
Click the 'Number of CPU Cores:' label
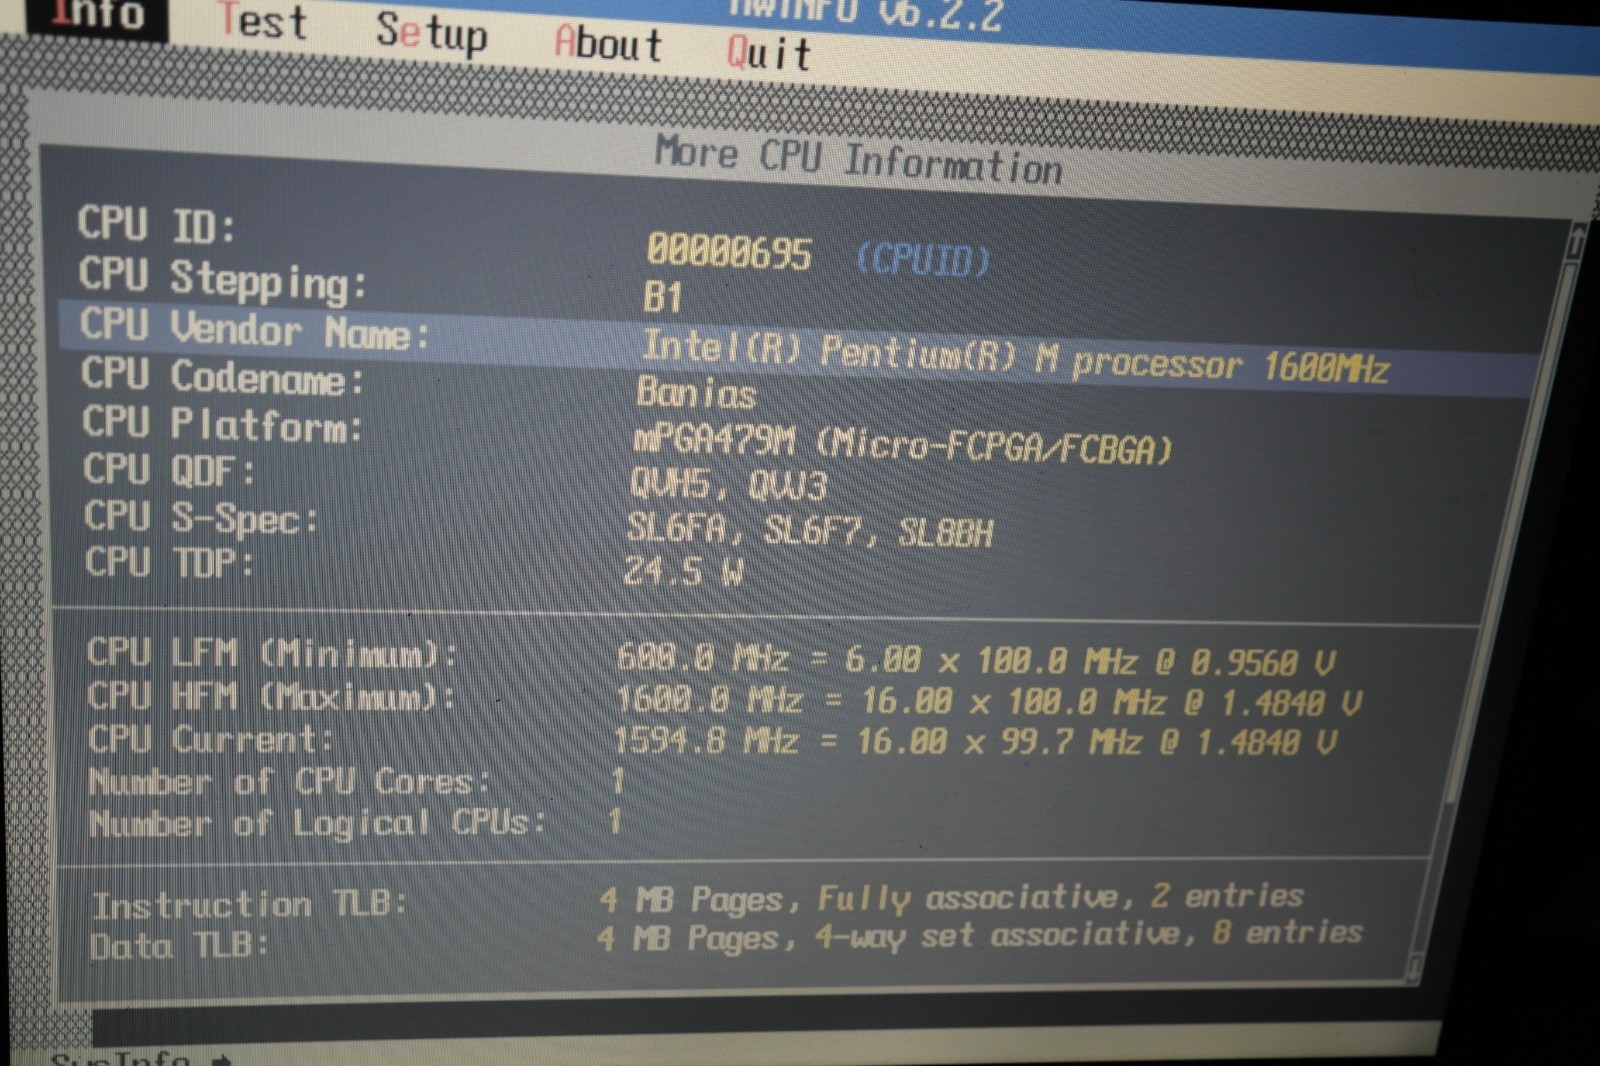[290, 781]
